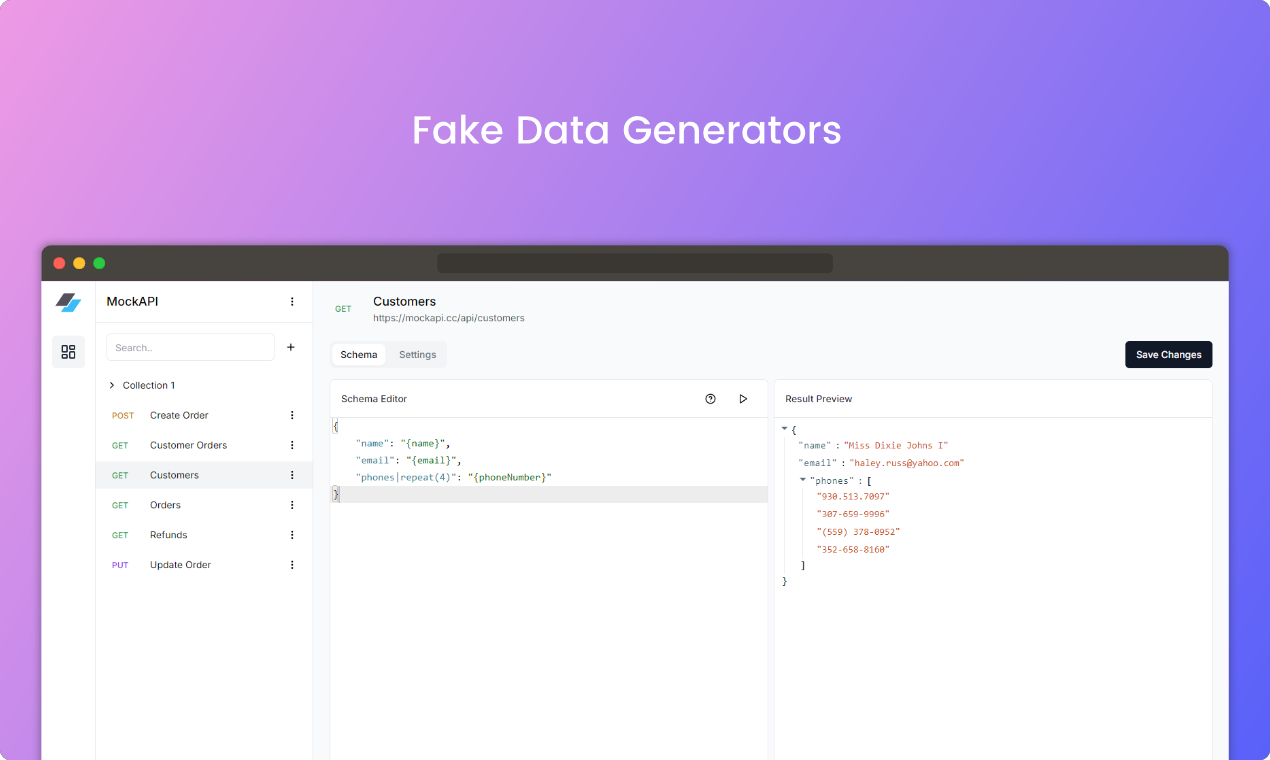Add new item with plus icon

(291, 347)
